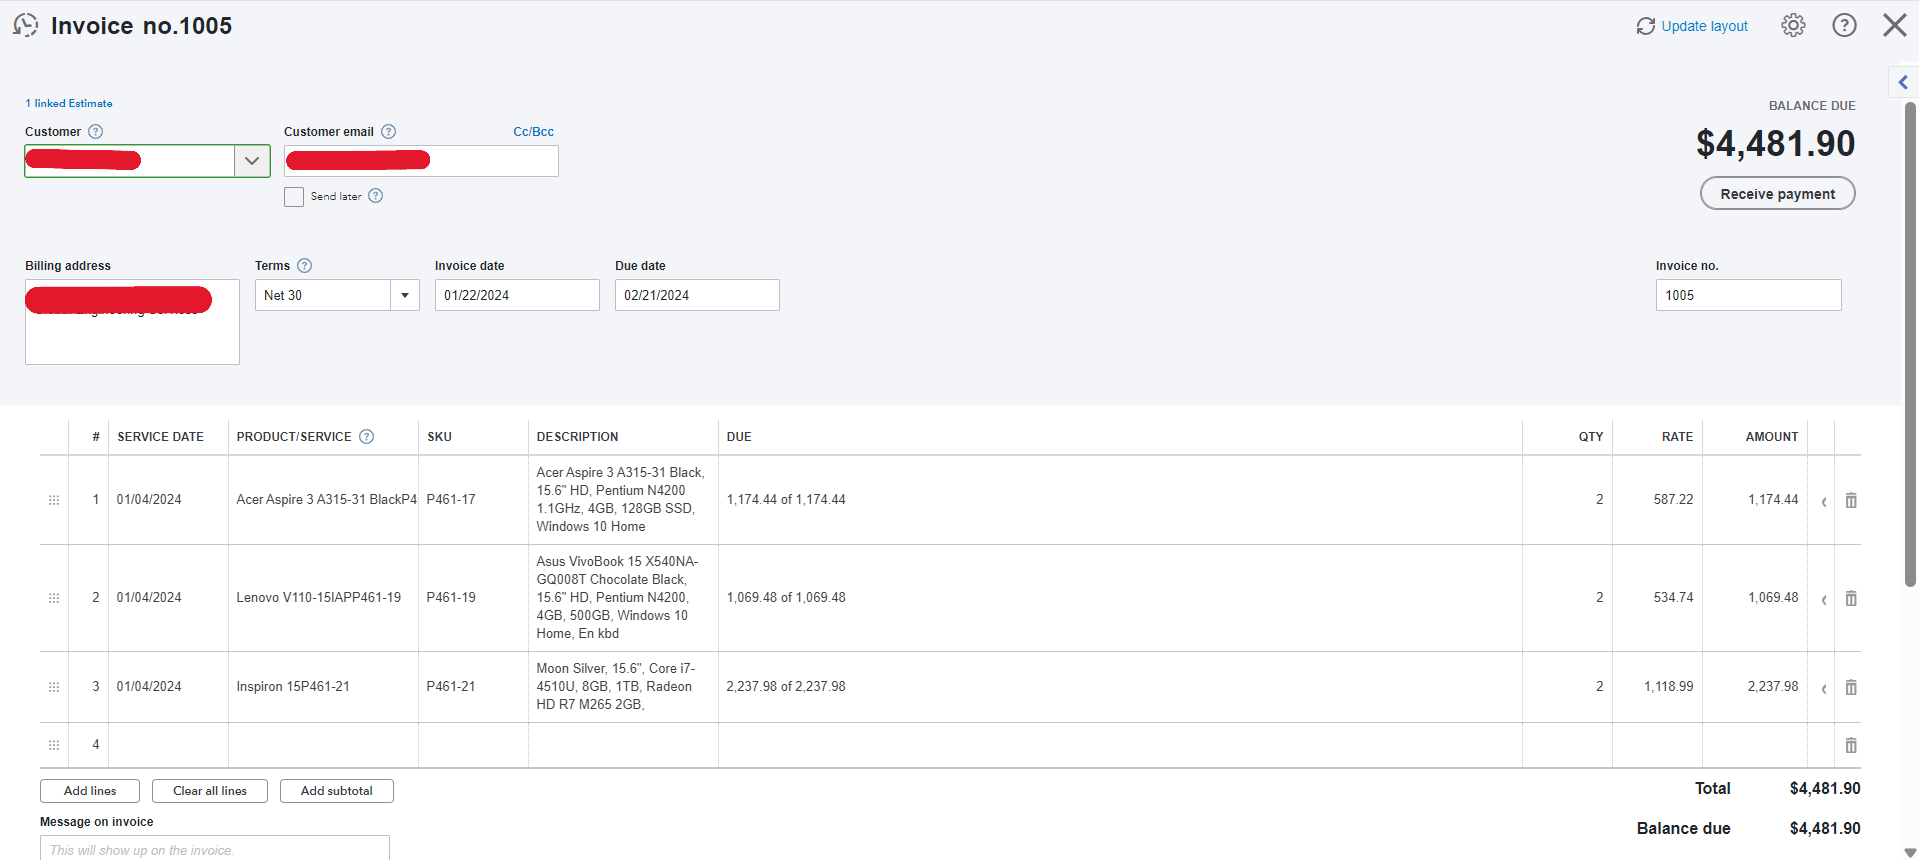
Task: Click Update layout link
Action: click(1693, 26)
